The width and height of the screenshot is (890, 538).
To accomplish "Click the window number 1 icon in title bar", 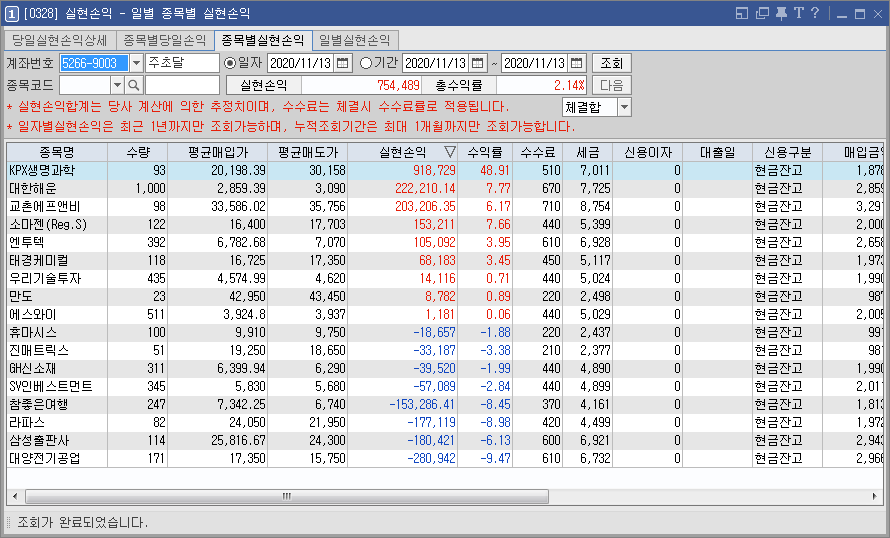I will pos(11,14).
